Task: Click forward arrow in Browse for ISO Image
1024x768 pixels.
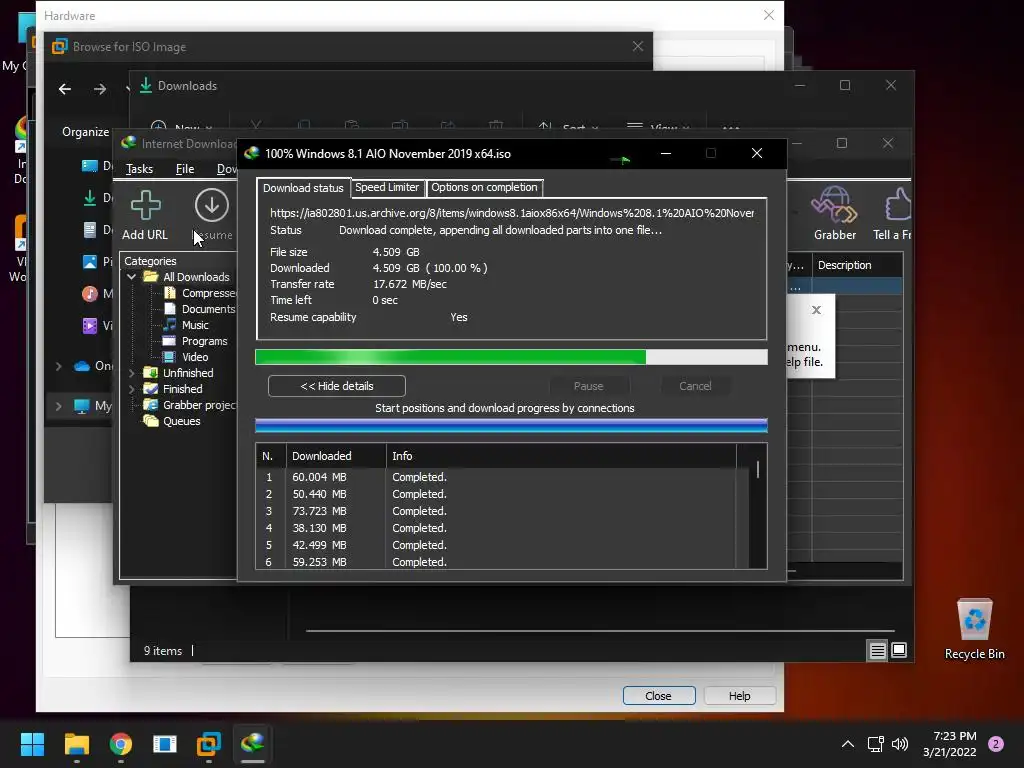Action: tap(100, 89)
